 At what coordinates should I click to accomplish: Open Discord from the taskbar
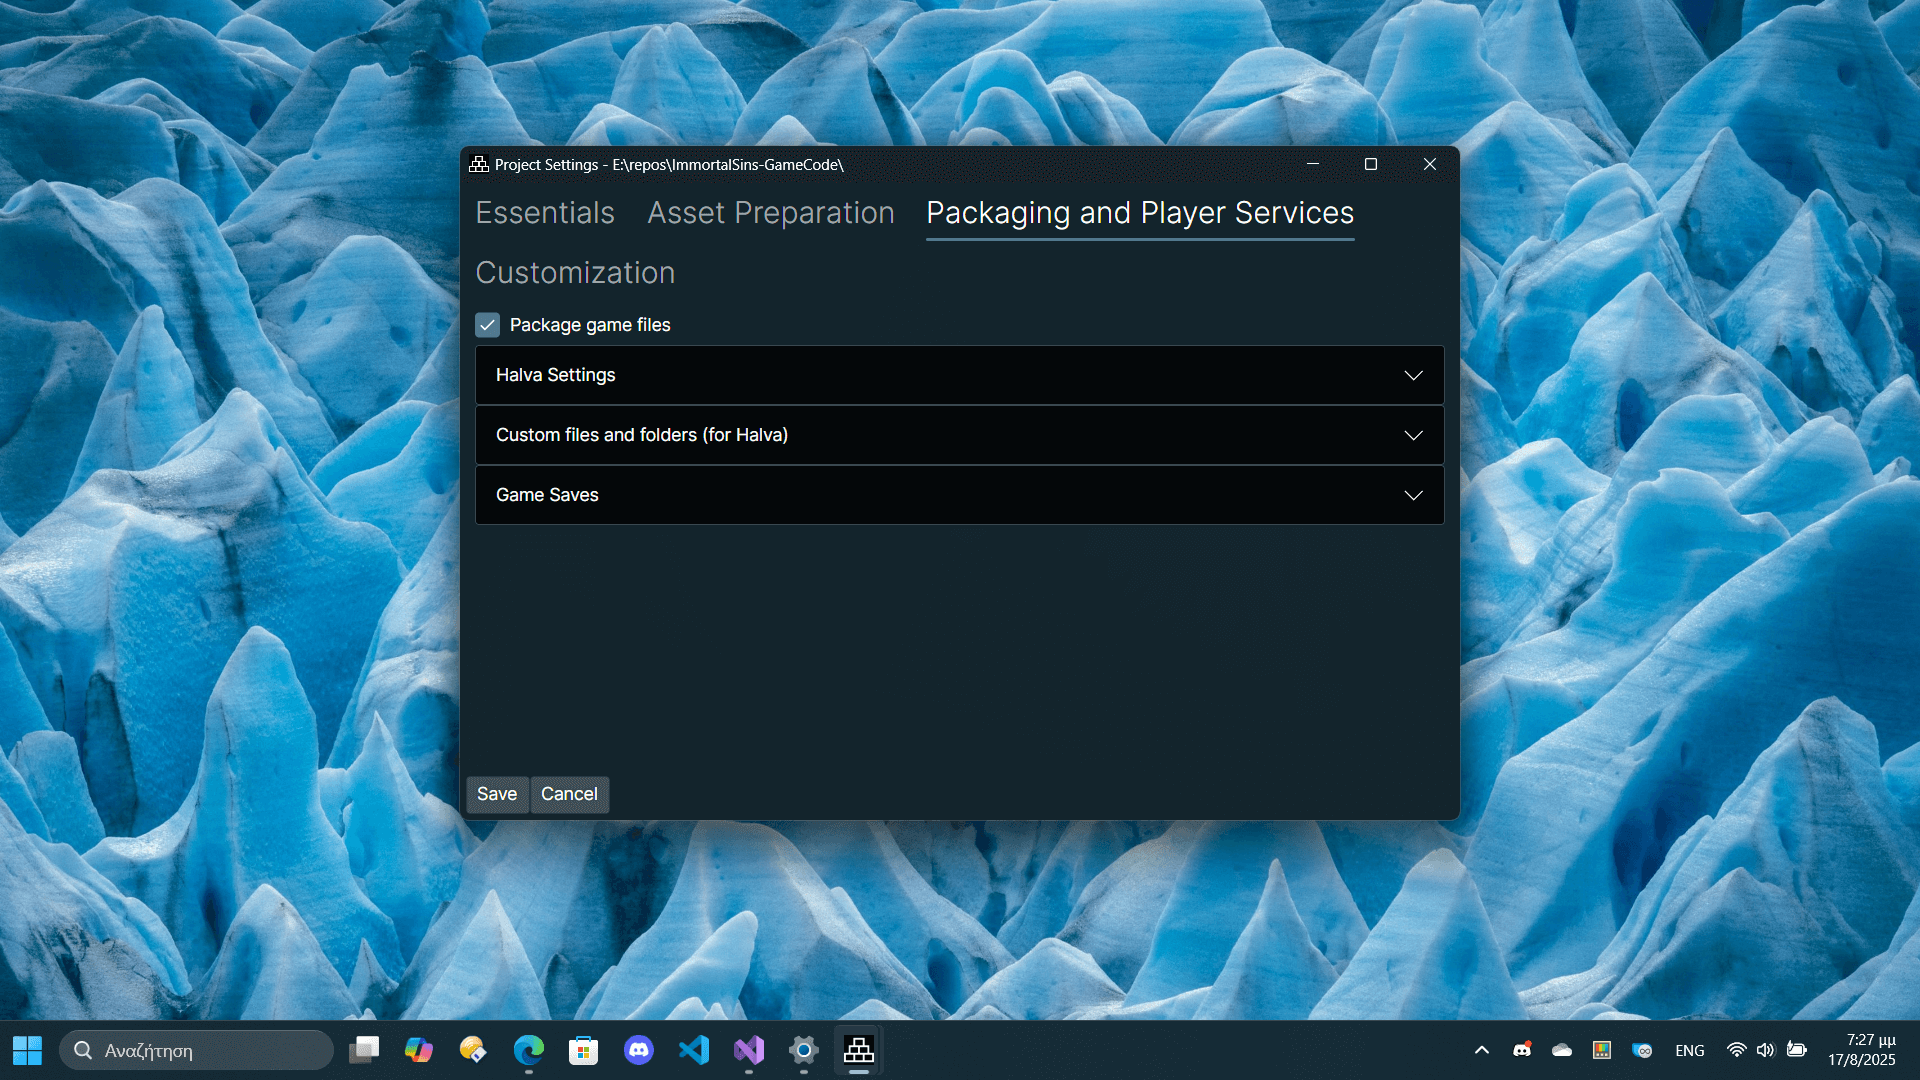pyautogui.click(x=639, y=1050)
